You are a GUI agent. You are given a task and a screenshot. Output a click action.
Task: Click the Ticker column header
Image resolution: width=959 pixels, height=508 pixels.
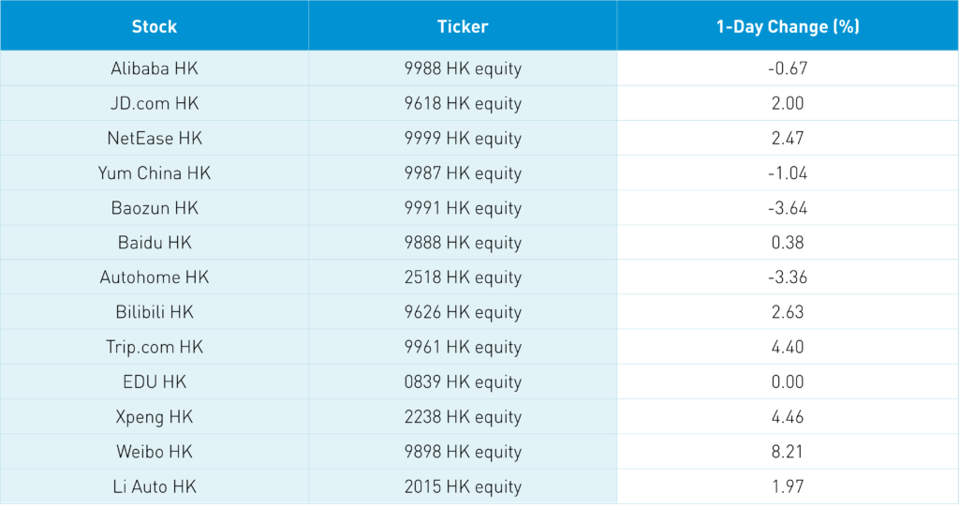pos(462,27)
